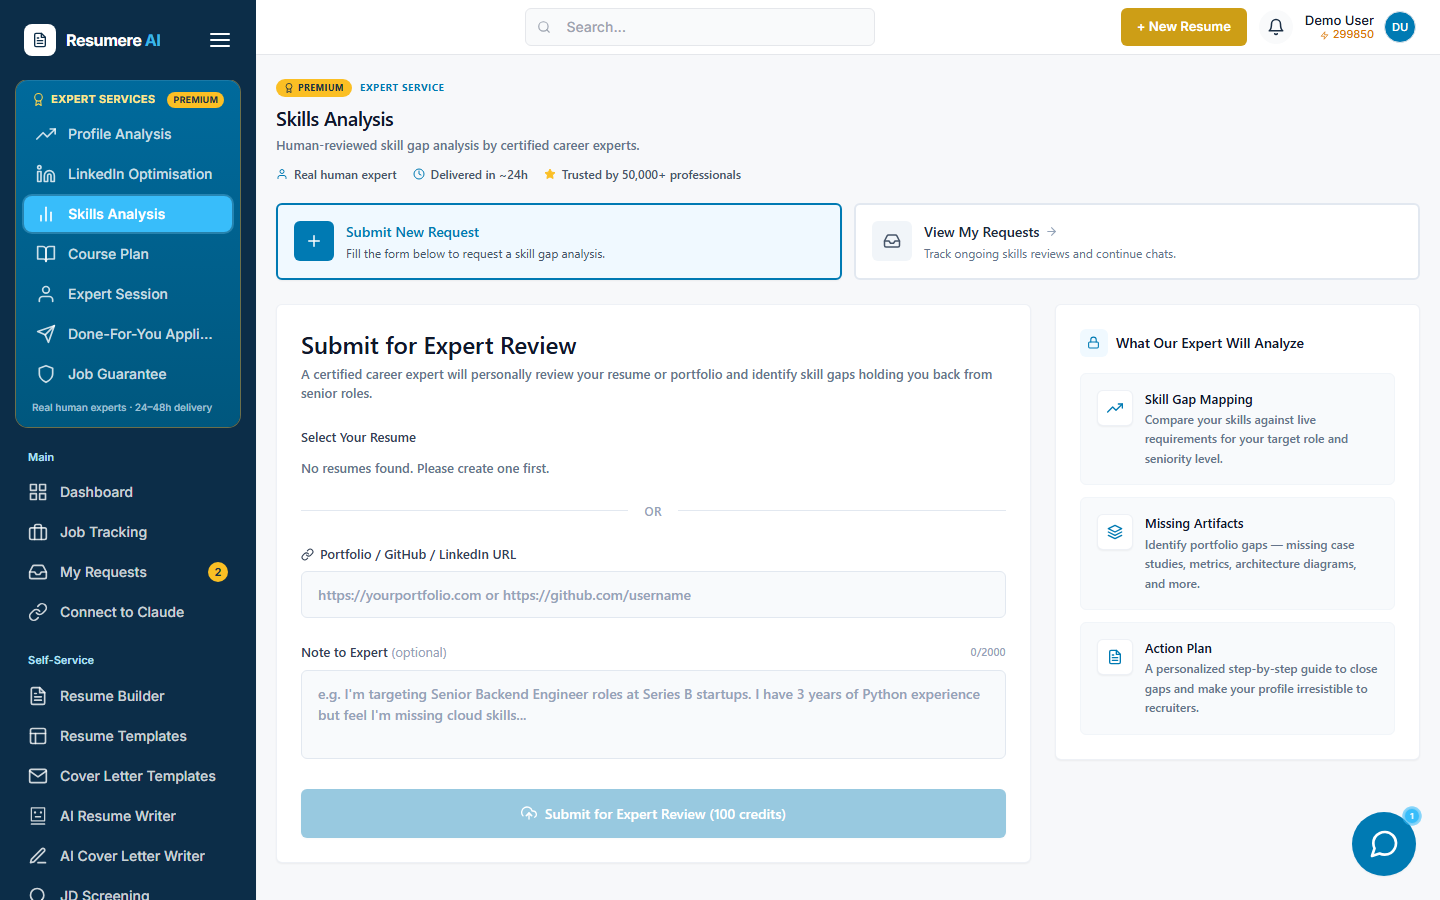Click the Demo User name
The image size is (1440, 900).
pos(1339,20)
